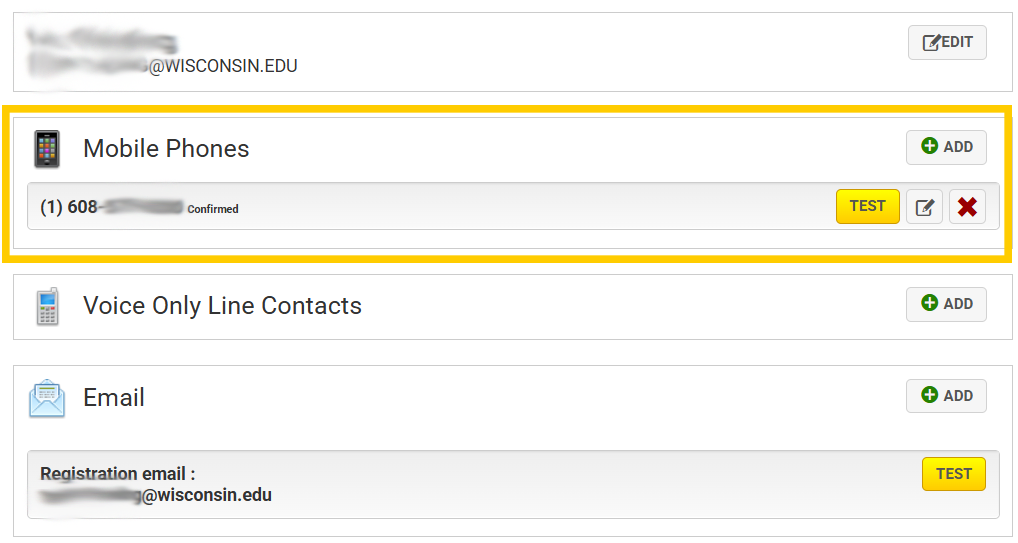Click the (1) 608 mobile phone number
The image size is (1018, 543).
pos(111,208)
